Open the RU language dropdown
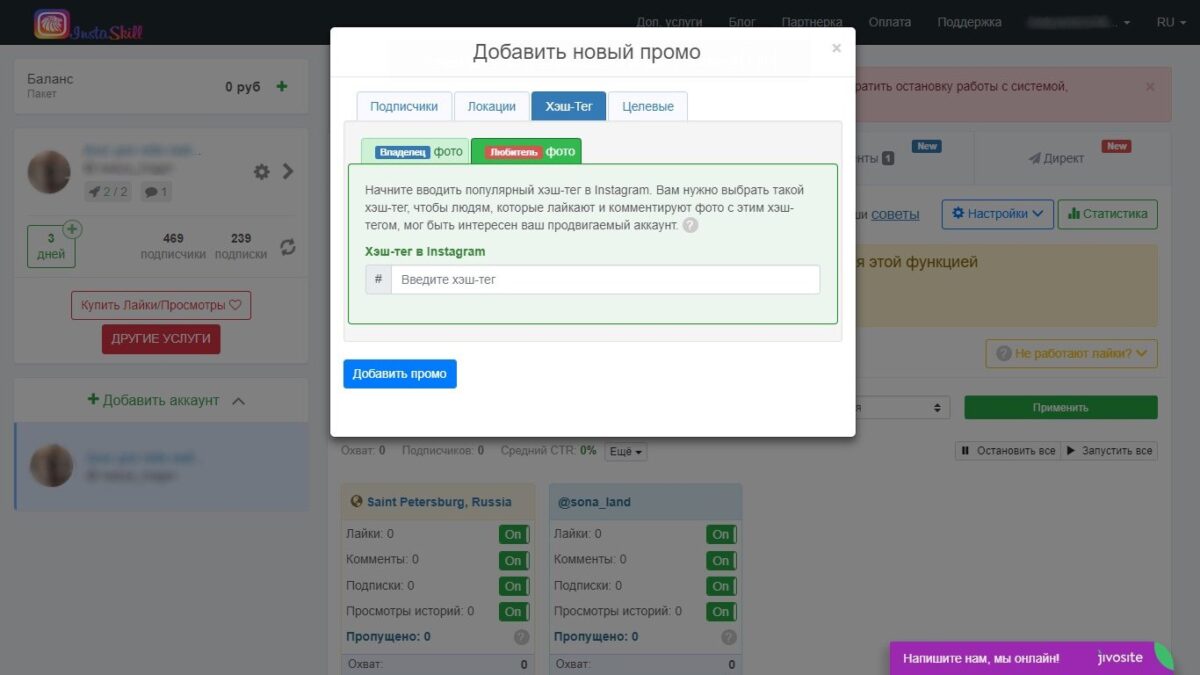This screenshot has width=1200, height=675. 1171,22
